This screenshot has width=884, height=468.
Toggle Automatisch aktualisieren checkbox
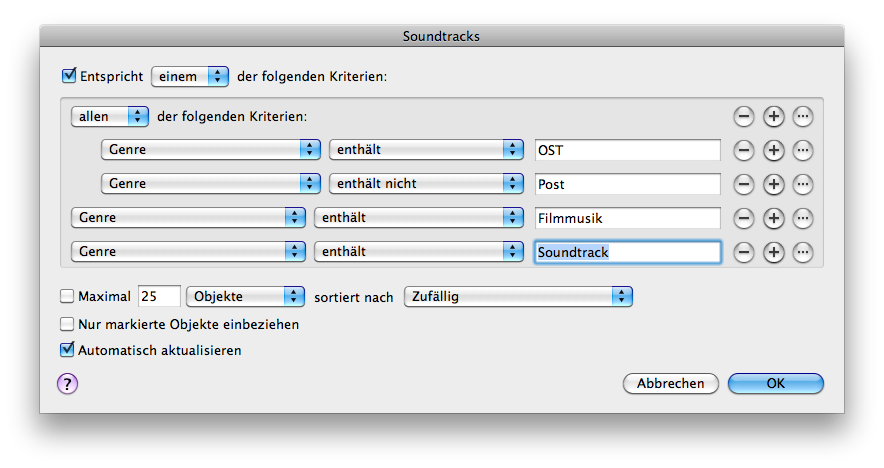(68, 350)
